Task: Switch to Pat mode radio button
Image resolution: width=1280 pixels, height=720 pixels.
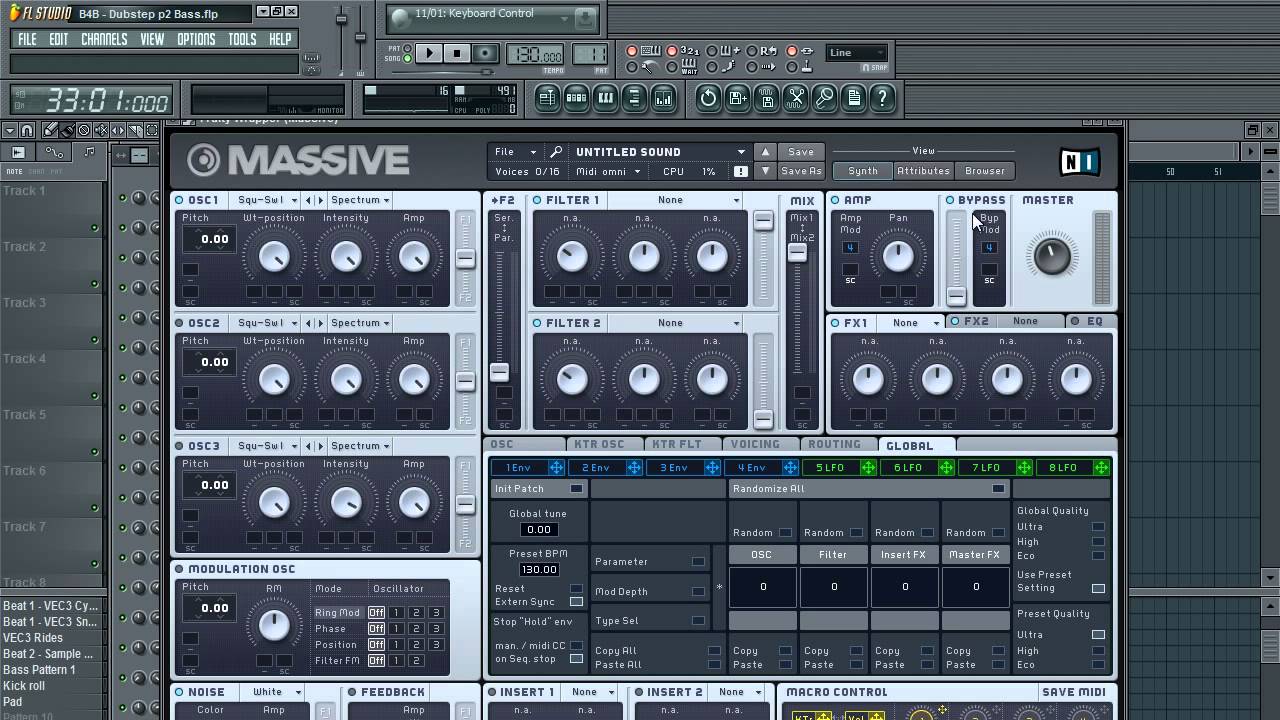Action: [407, 48]
